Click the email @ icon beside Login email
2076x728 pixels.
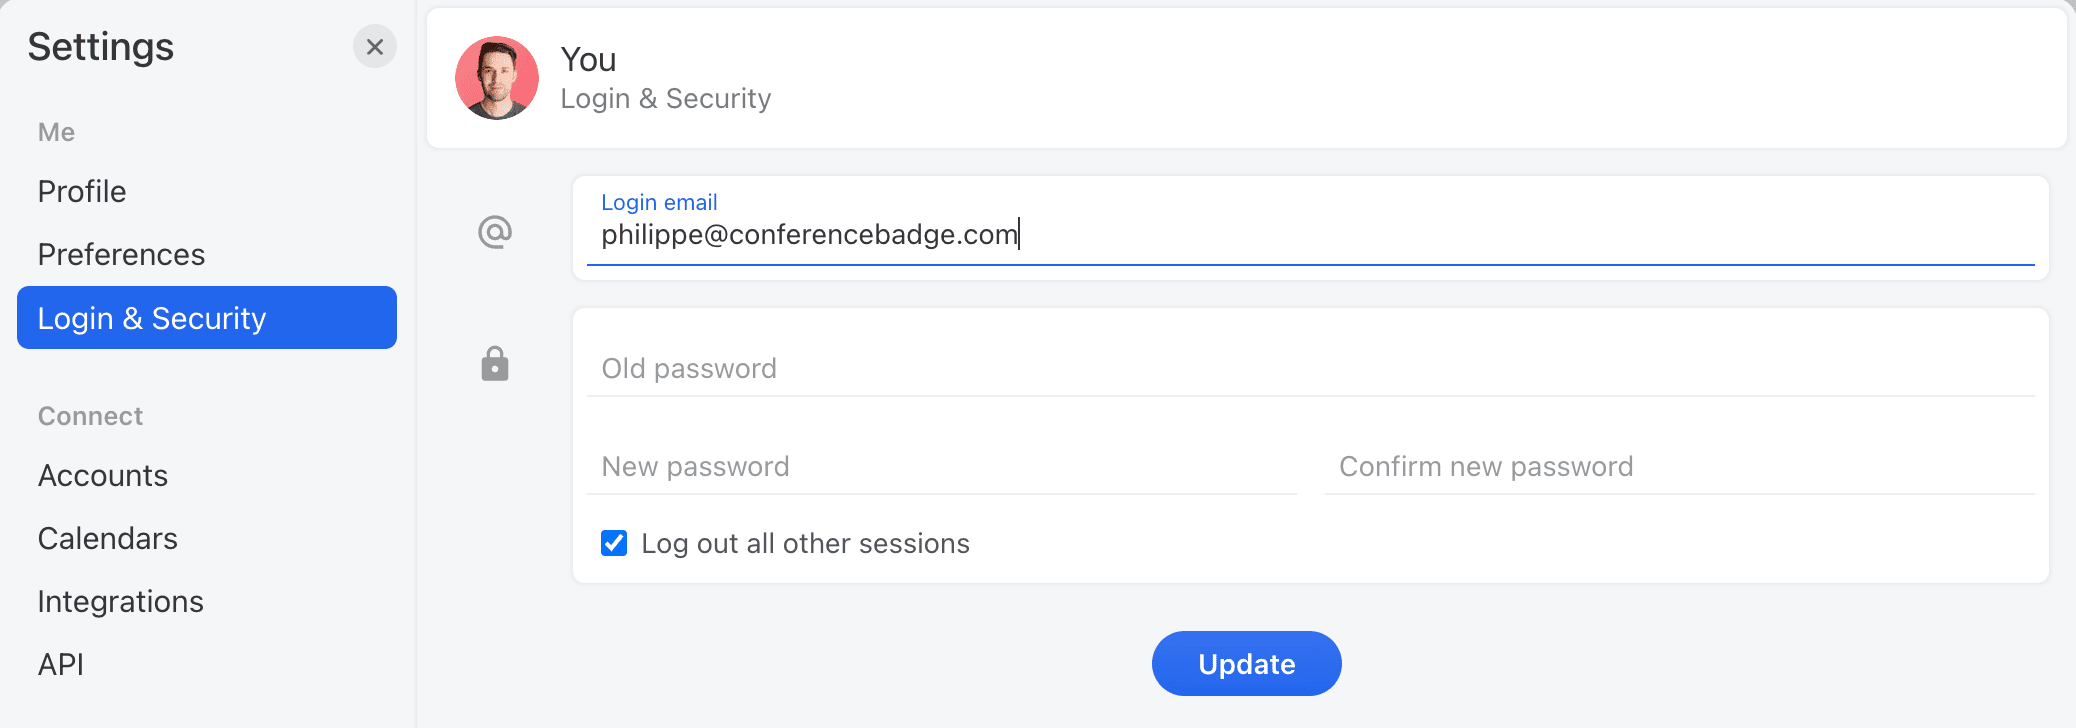(x=495, y=230)
